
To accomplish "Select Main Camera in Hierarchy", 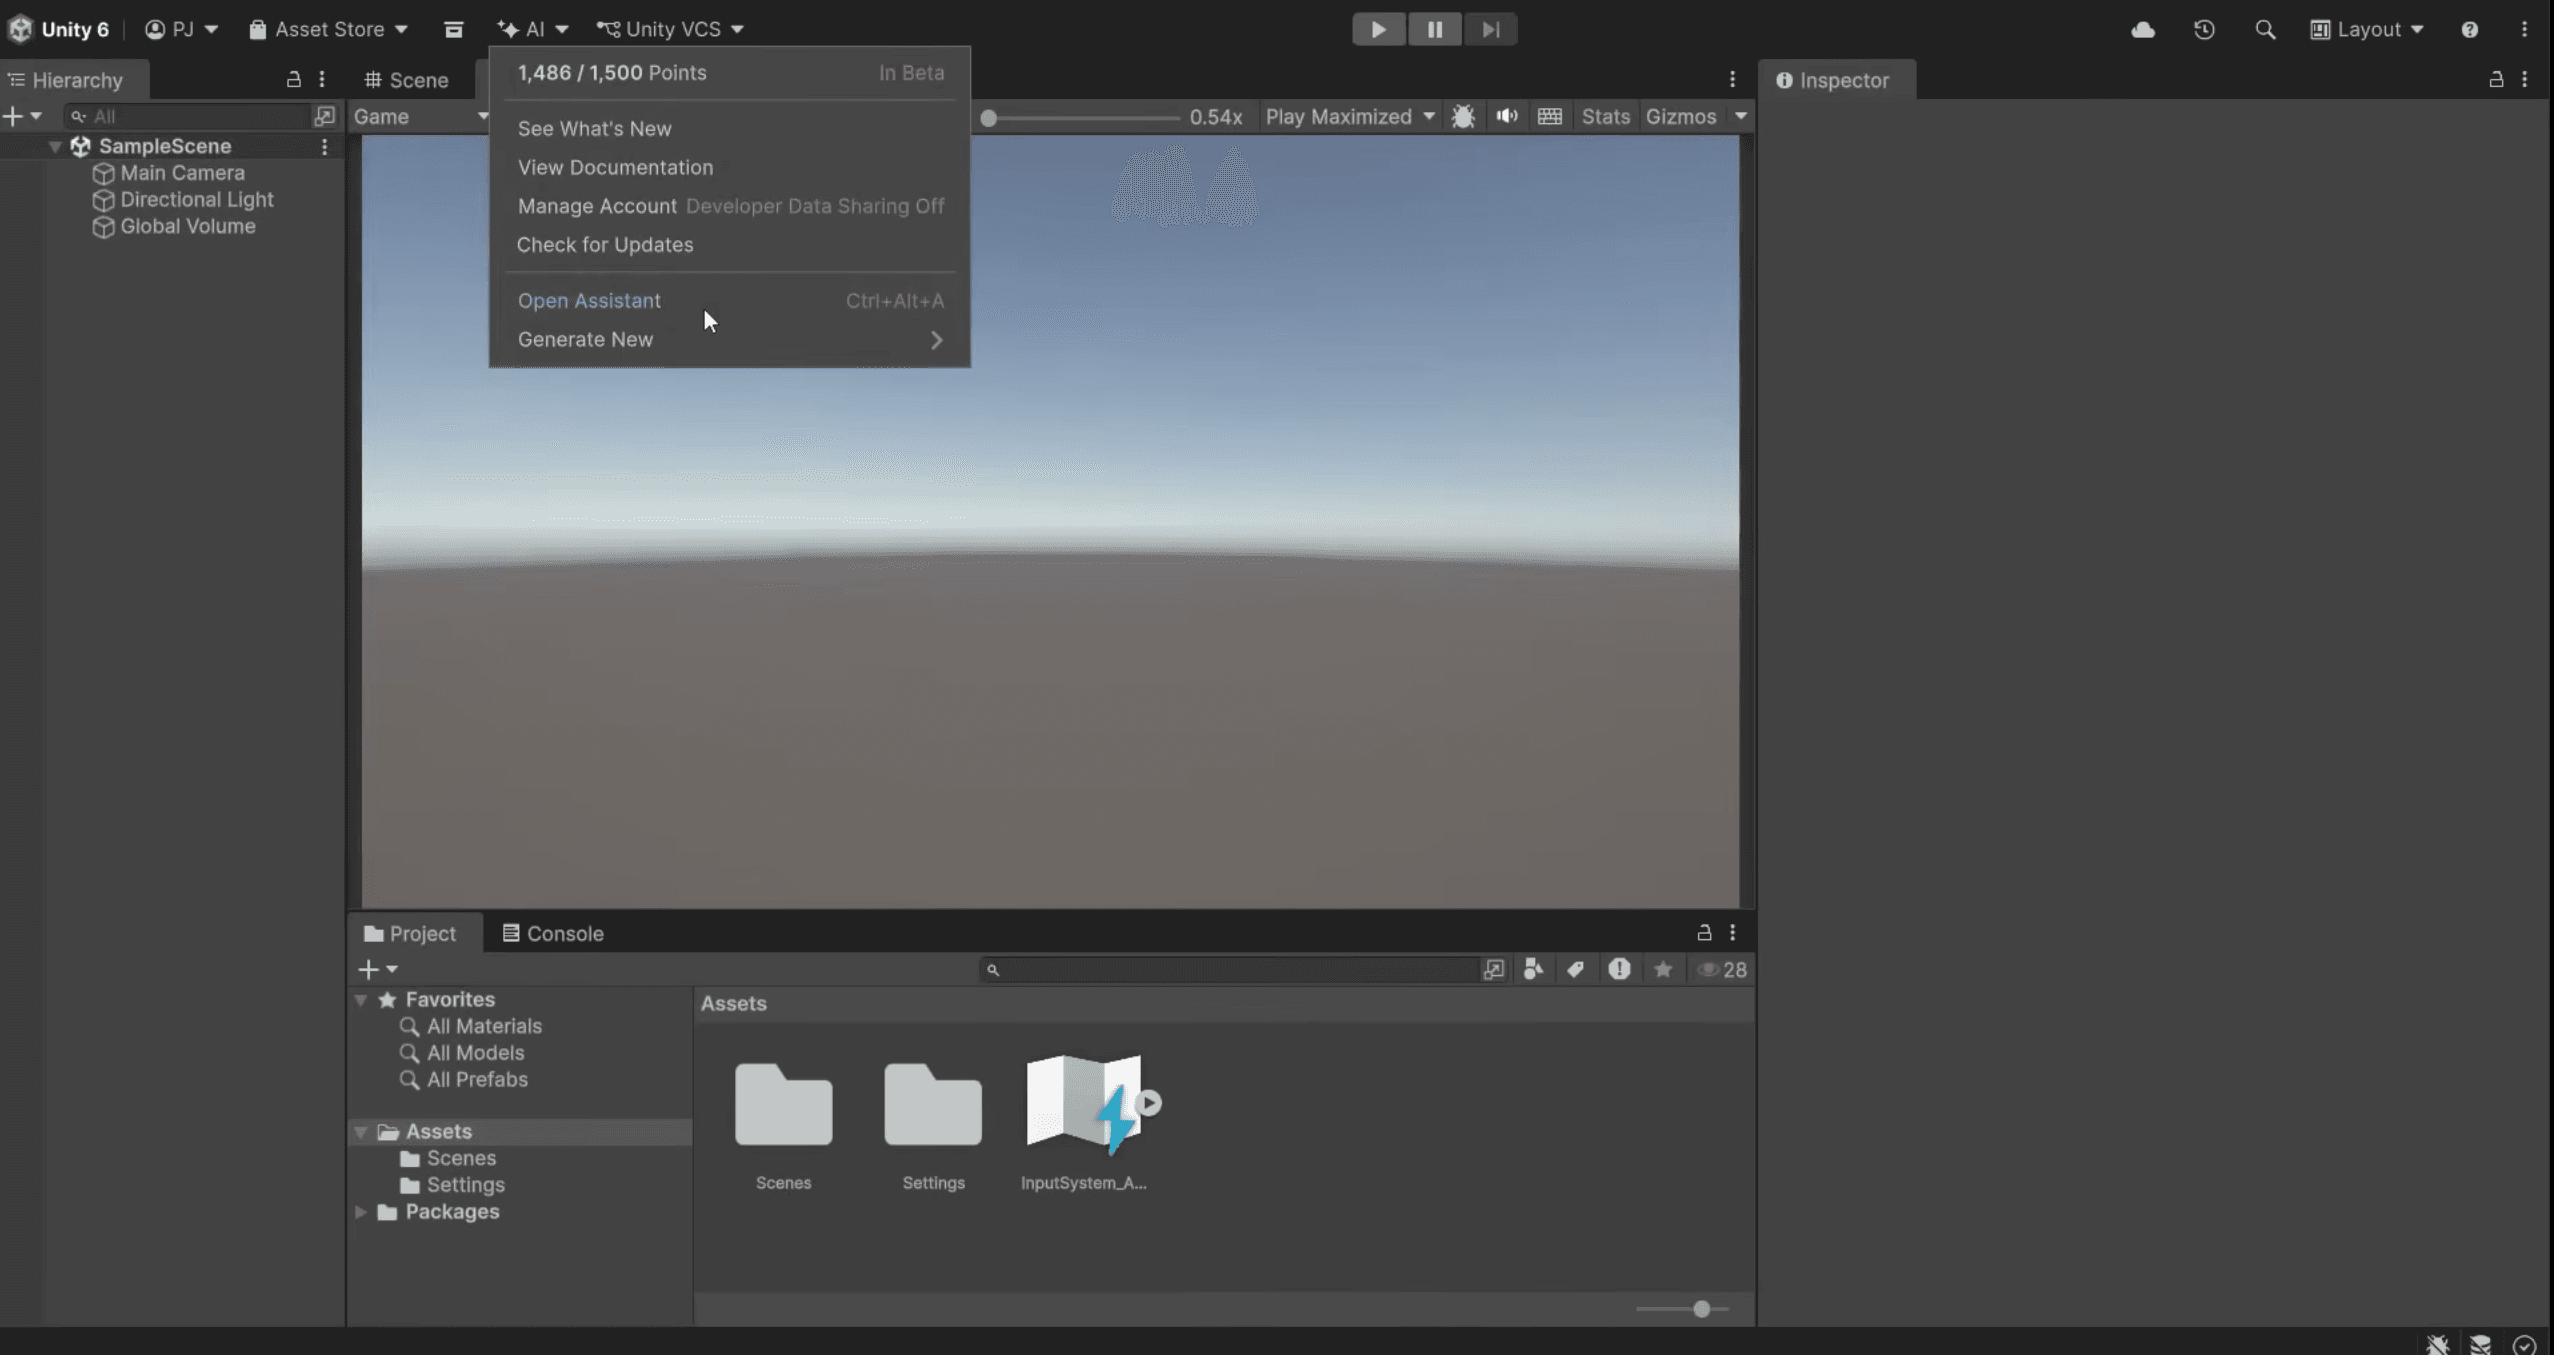I will coord(181,173).
